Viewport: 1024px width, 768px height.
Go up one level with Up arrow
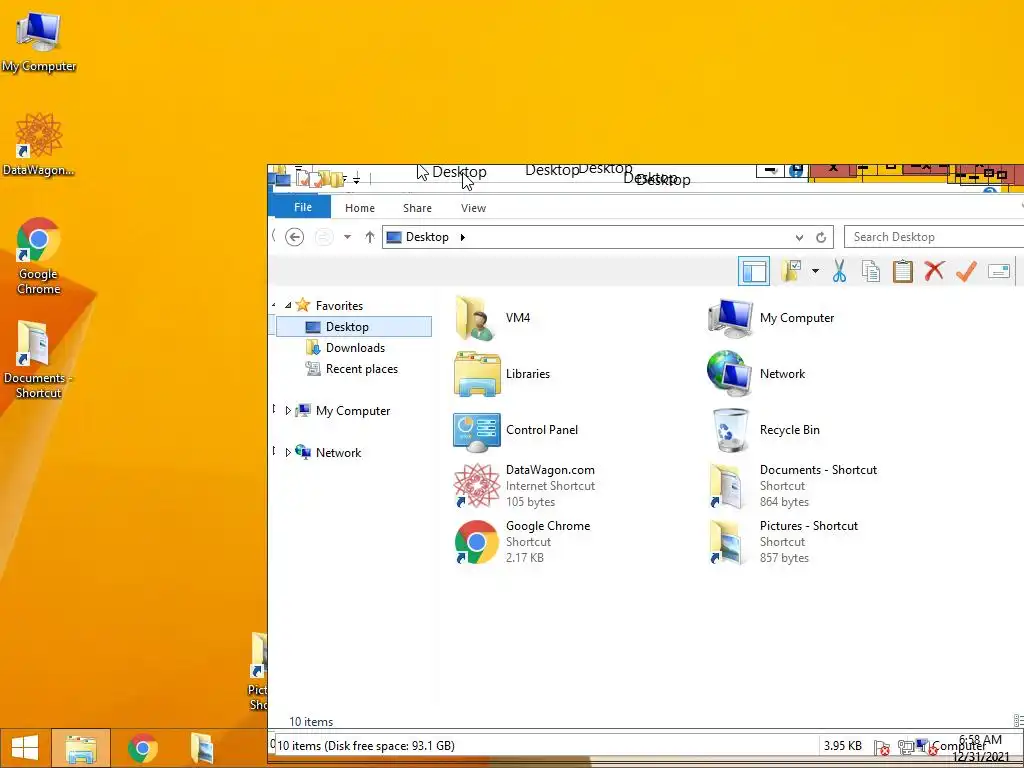click(370, 237)
